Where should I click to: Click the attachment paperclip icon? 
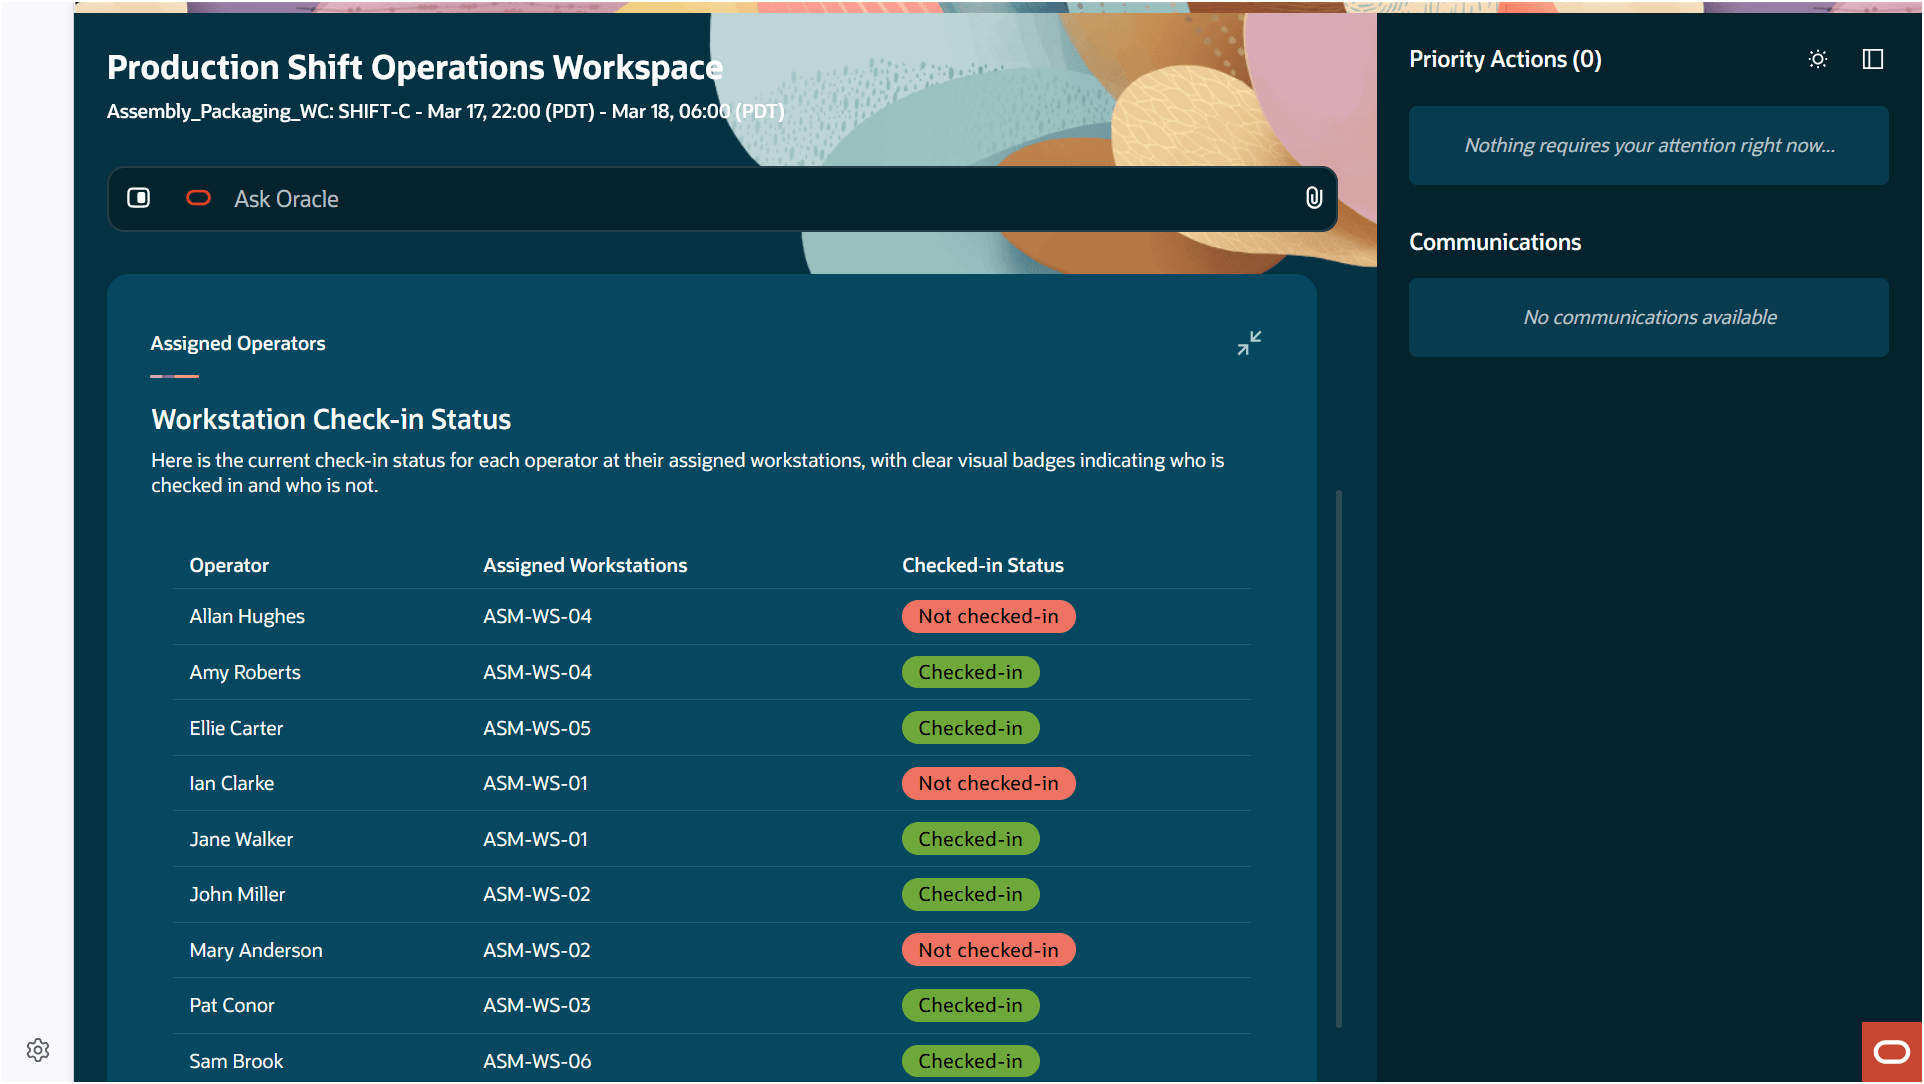pyautogui.click(x=1314, y=198)
